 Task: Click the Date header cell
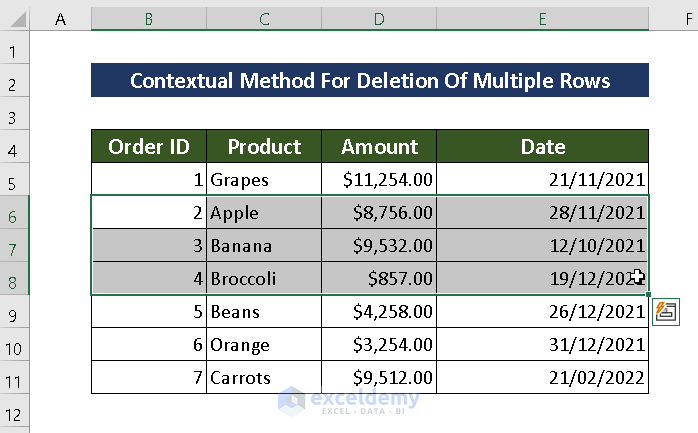click(542, 146)
